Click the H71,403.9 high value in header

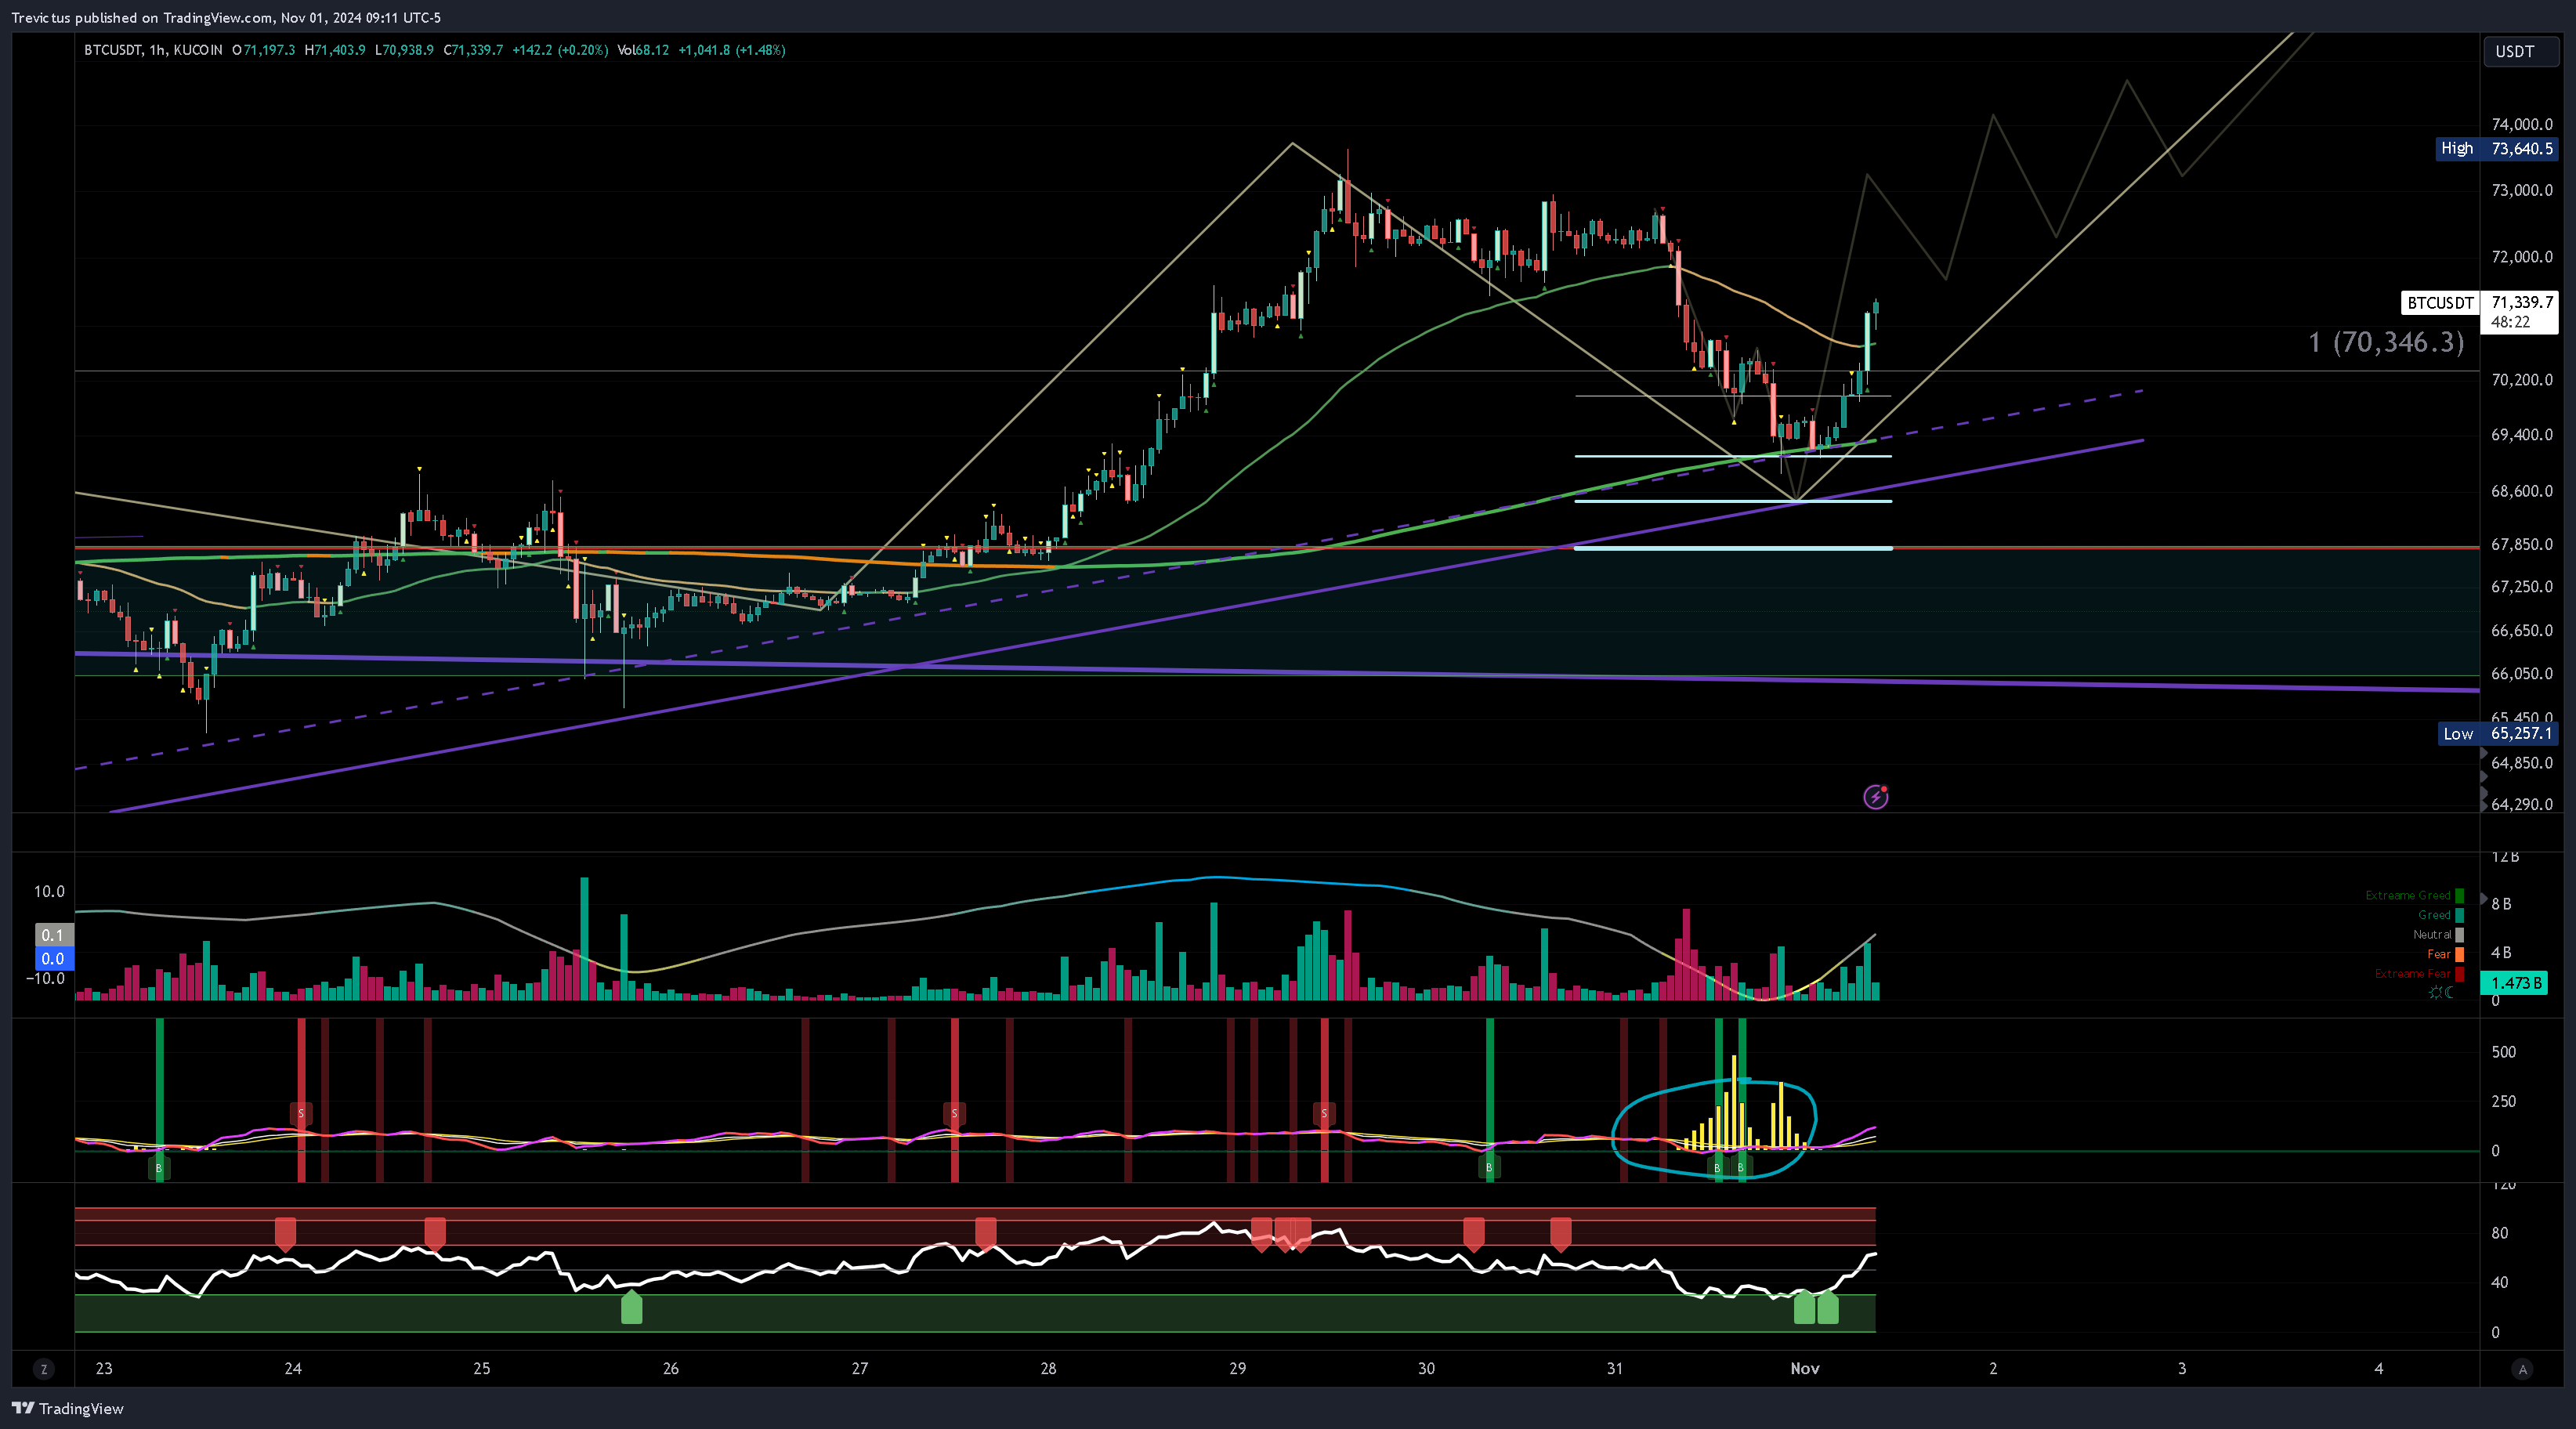[335, 50]
